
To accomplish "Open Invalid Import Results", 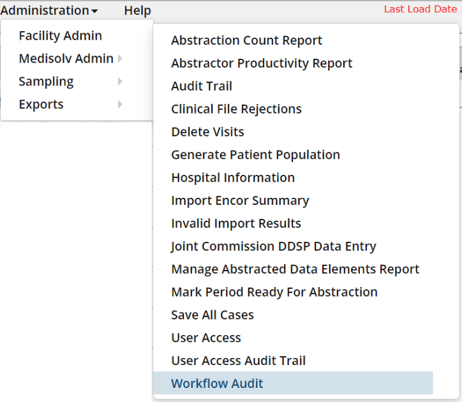I will click(236, 223).
